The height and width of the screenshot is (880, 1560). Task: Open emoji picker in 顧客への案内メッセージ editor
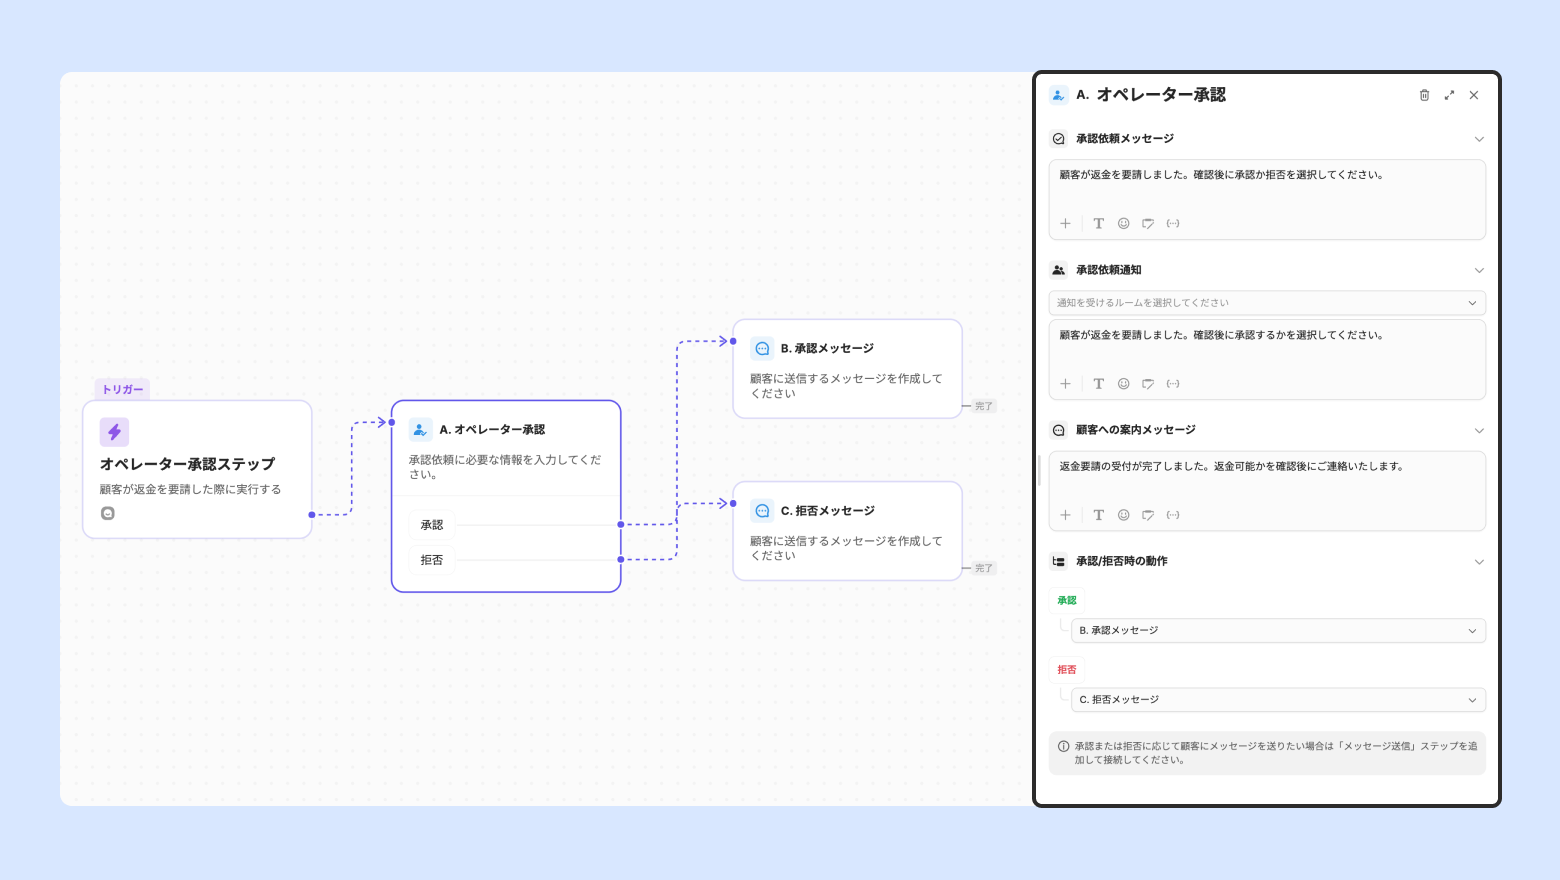1124,515
